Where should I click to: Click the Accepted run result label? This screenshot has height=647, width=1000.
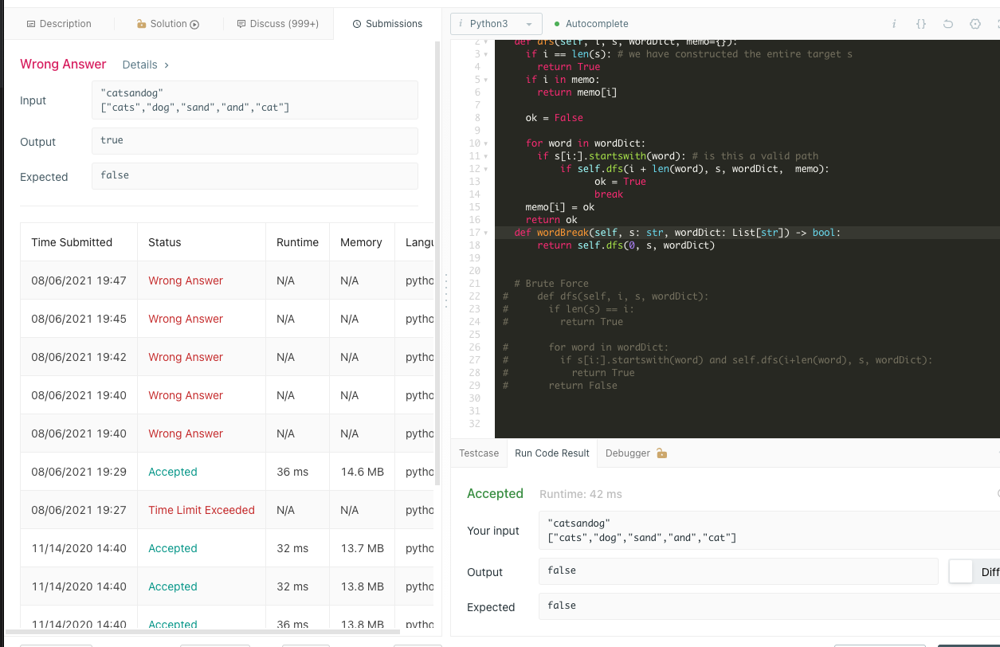click(495, 493)
